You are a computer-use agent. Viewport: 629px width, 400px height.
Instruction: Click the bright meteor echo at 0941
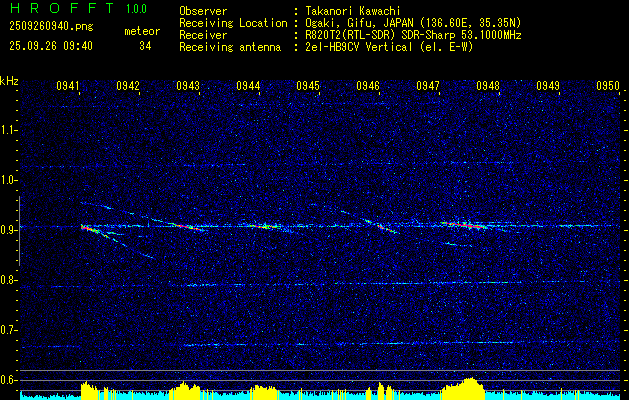tap(89, 229)
